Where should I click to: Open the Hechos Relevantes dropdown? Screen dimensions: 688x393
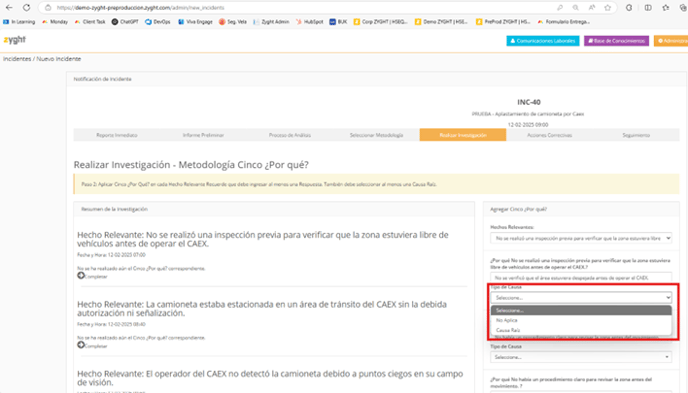pos(581,238)
